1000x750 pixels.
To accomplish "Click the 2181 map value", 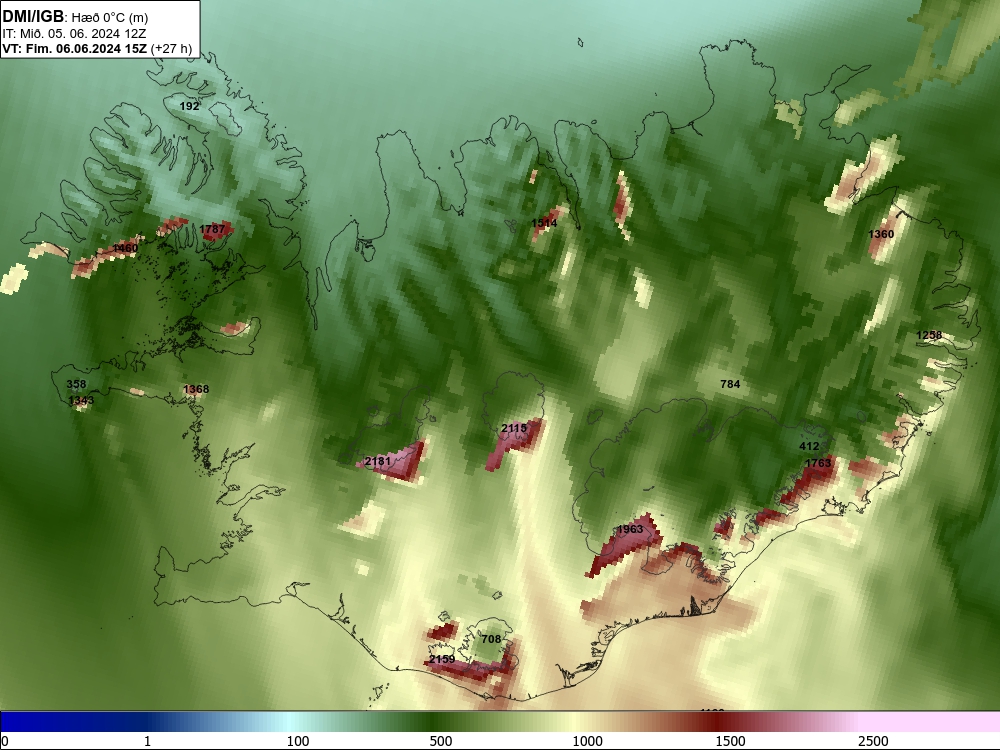I will (378, 460).
